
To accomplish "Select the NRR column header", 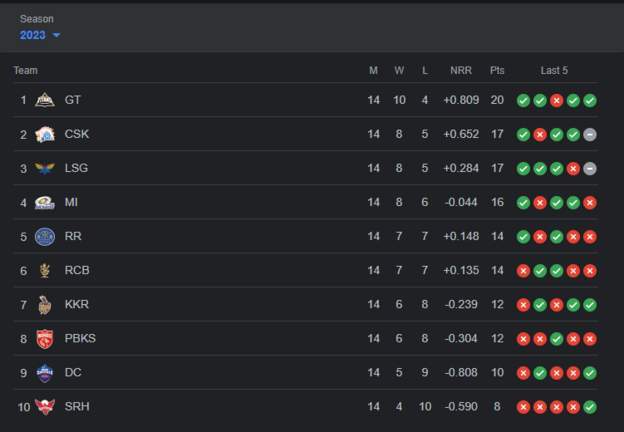I will point(461,70).
